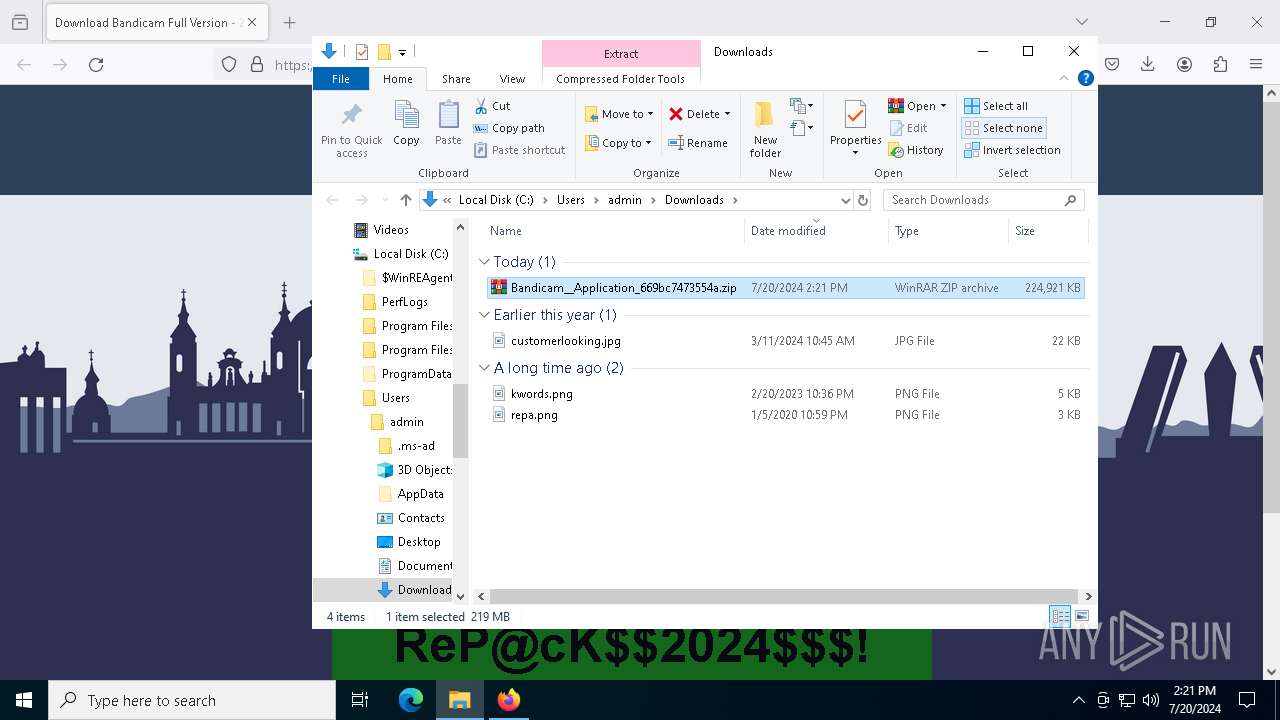Cut the selected file

tap(493, 106)
